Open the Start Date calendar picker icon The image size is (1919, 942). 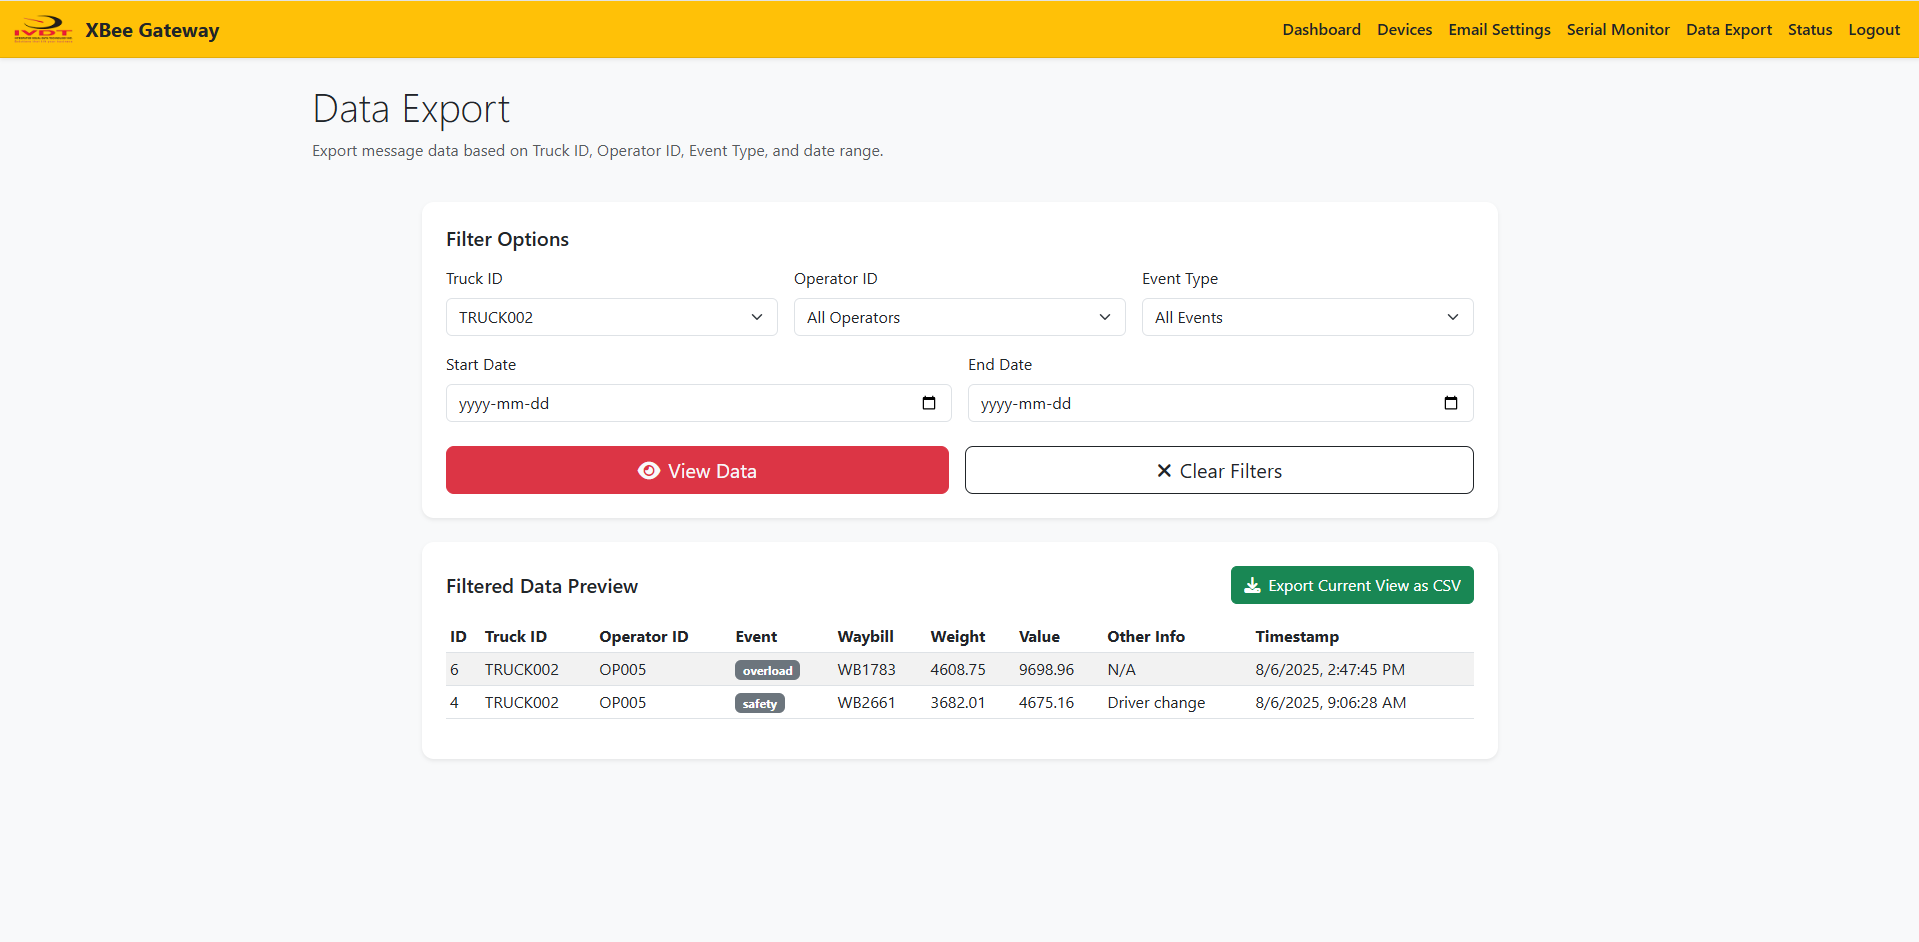pos(929,403)
